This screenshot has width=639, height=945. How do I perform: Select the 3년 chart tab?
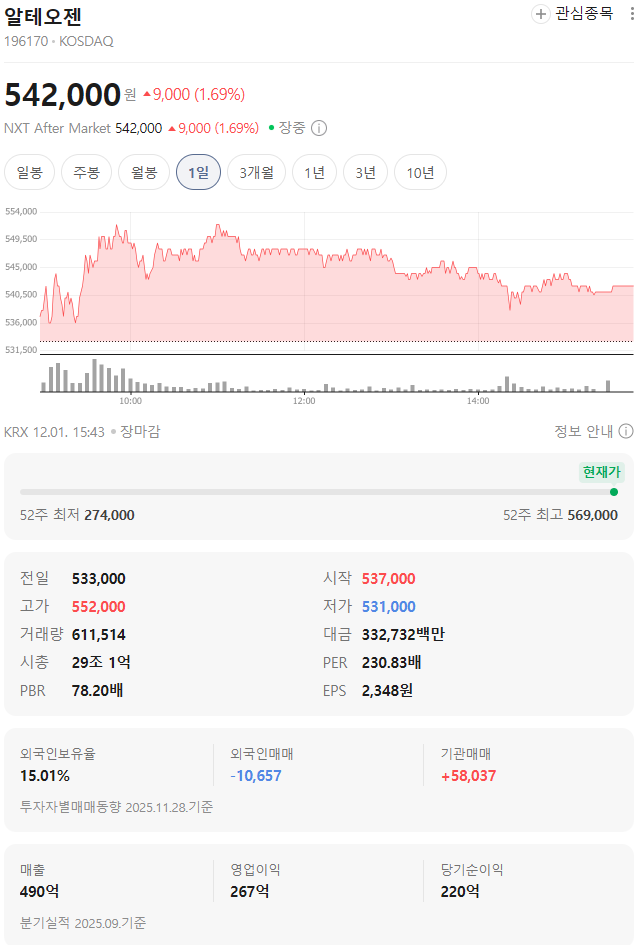365,172
